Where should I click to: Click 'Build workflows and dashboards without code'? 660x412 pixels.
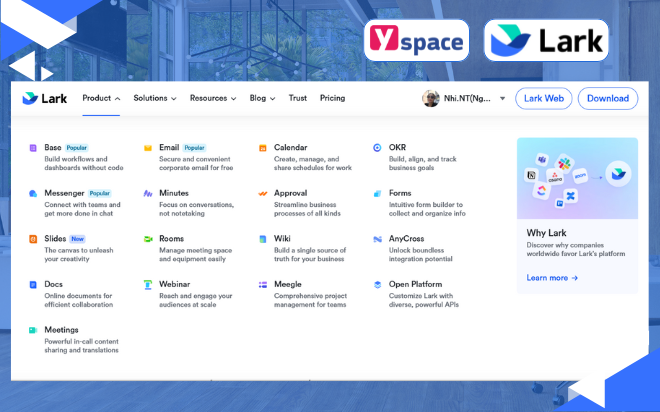pos(84,163)
